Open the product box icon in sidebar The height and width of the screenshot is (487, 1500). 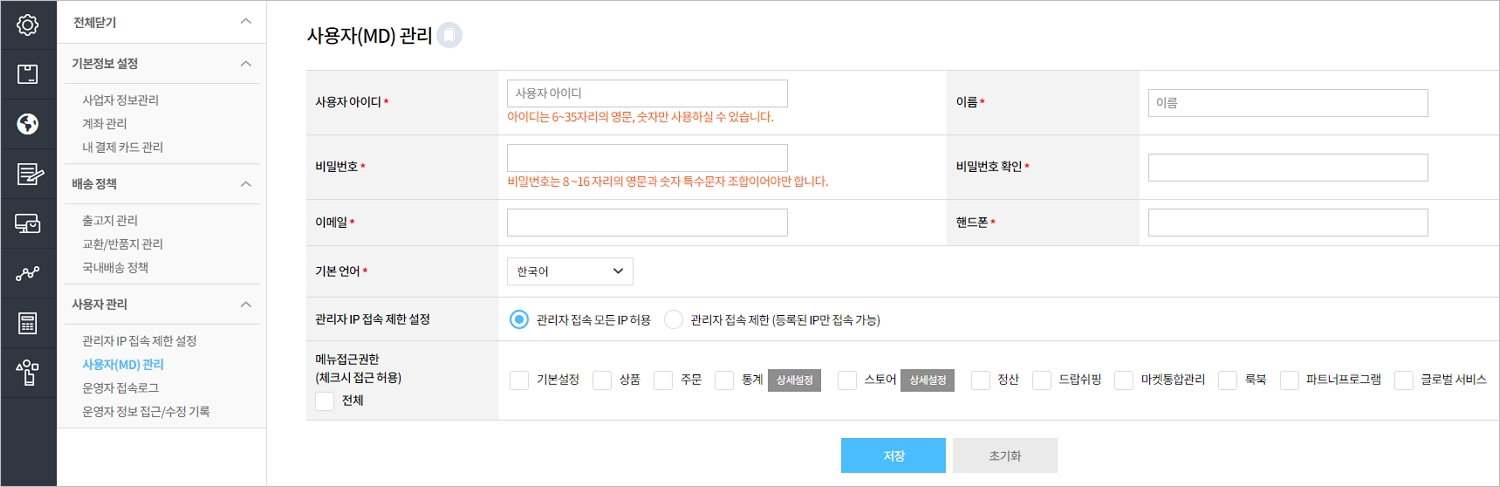pos(28,74)
